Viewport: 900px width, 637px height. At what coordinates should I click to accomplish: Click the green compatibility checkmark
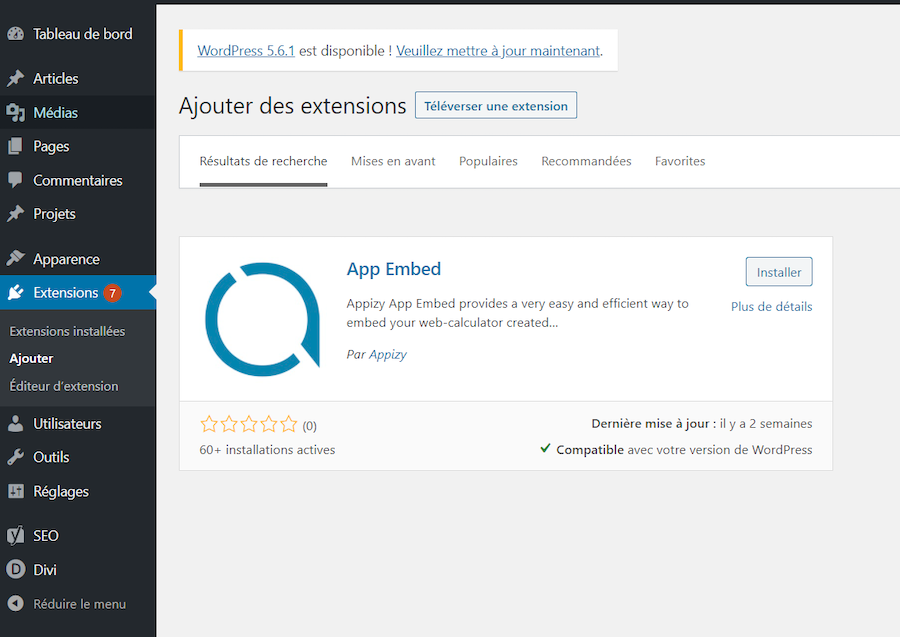point(545,448)
